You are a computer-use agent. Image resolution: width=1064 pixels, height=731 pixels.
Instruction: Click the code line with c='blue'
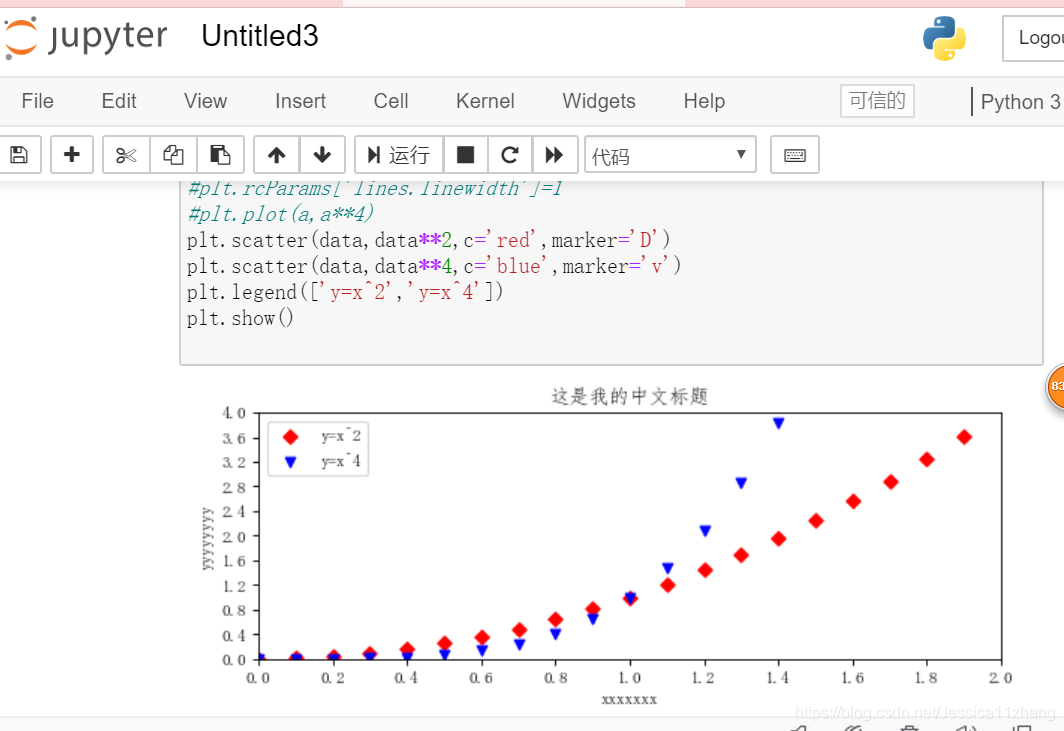pos(434,265)
